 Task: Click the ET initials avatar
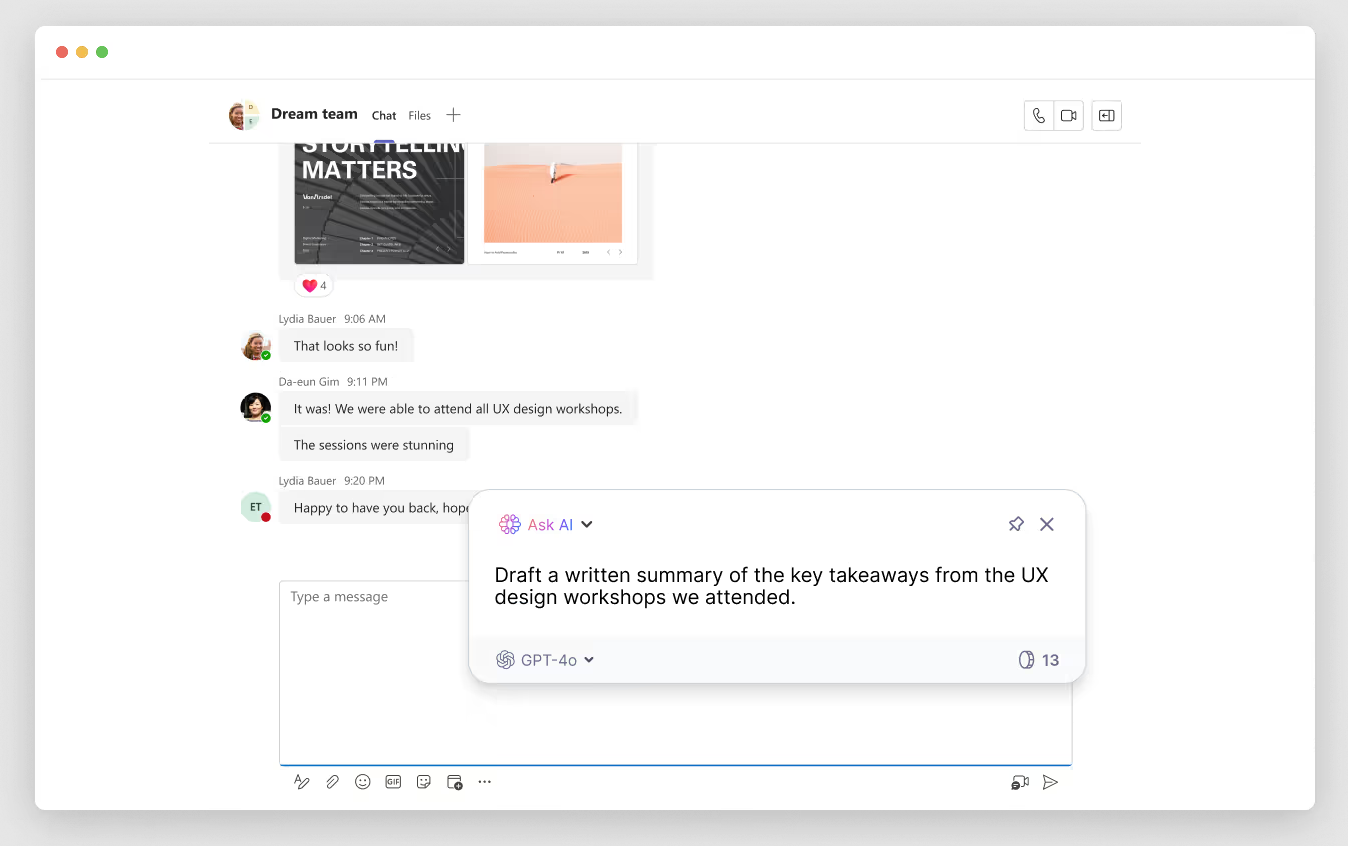tap(256, 507)
